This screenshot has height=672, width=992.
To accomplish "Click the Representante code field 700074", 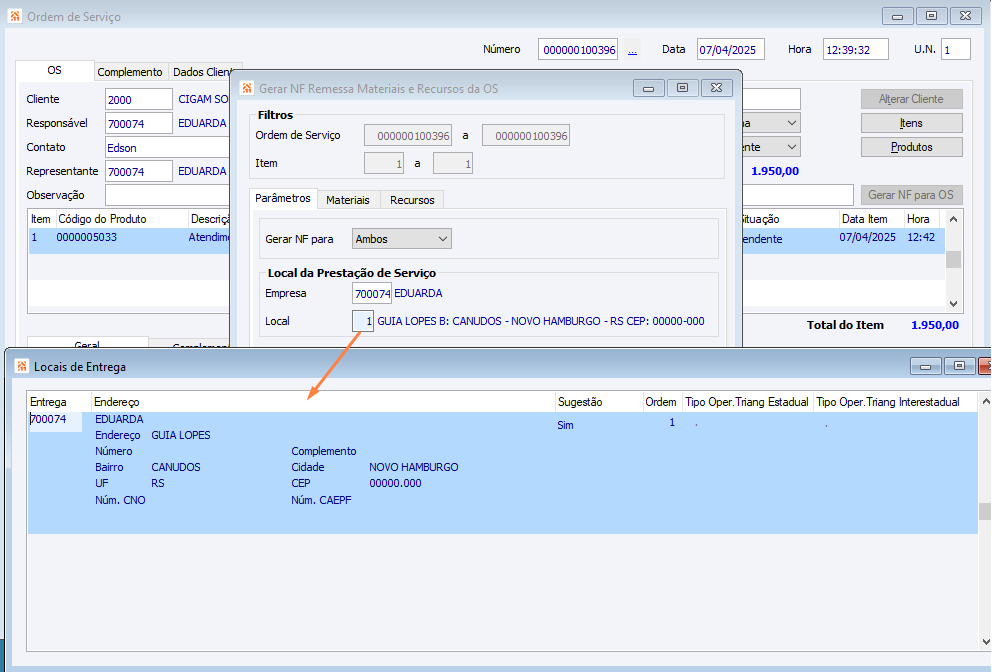I will point(139,171).
